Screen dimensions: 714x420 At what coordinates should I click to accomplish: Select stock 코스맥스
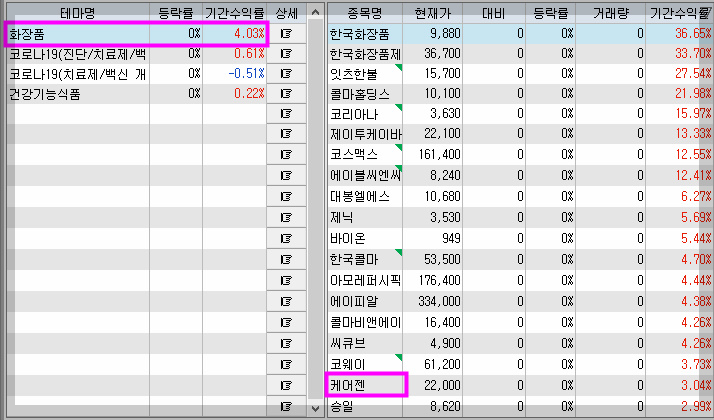(x=354, y=154)
